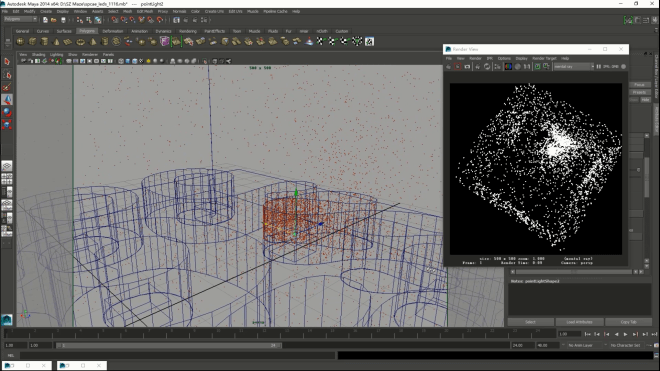Redo previous render in Render View
660x371 pixels.
[448, 67]
